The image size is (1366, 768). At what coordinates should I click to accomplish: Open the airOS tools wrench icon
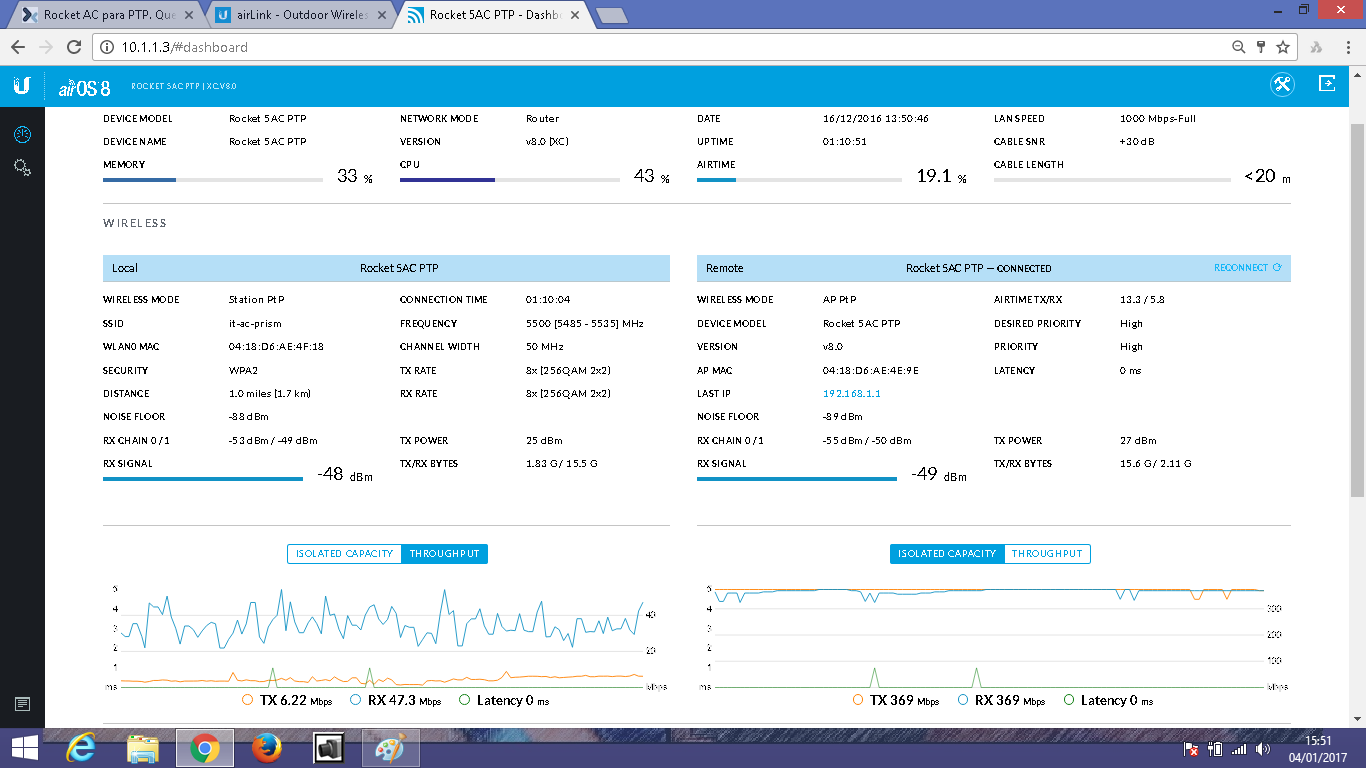coord(1282,85)
